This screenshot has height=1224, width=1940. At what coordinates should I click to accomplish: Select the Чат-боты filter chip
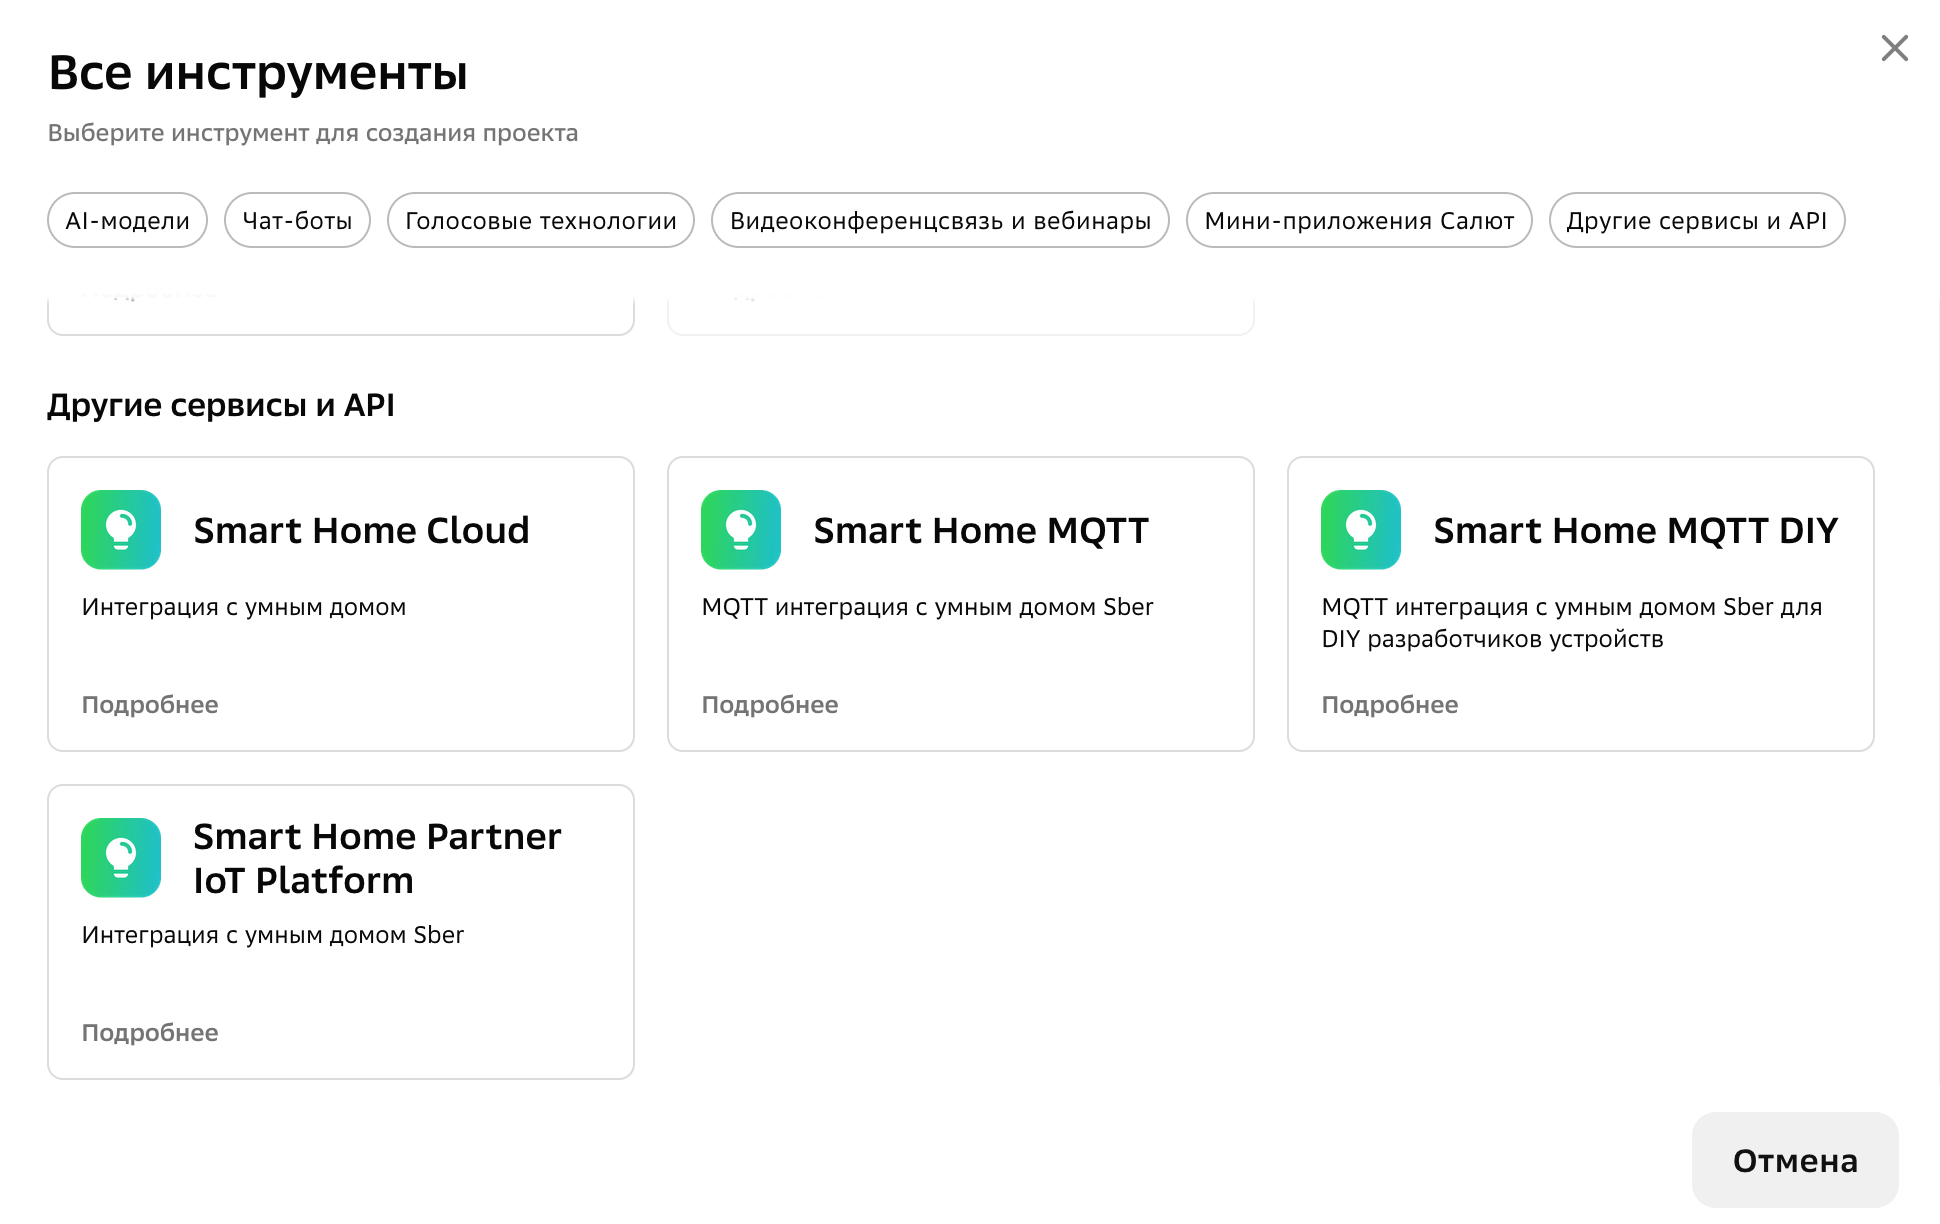point(297,220)
